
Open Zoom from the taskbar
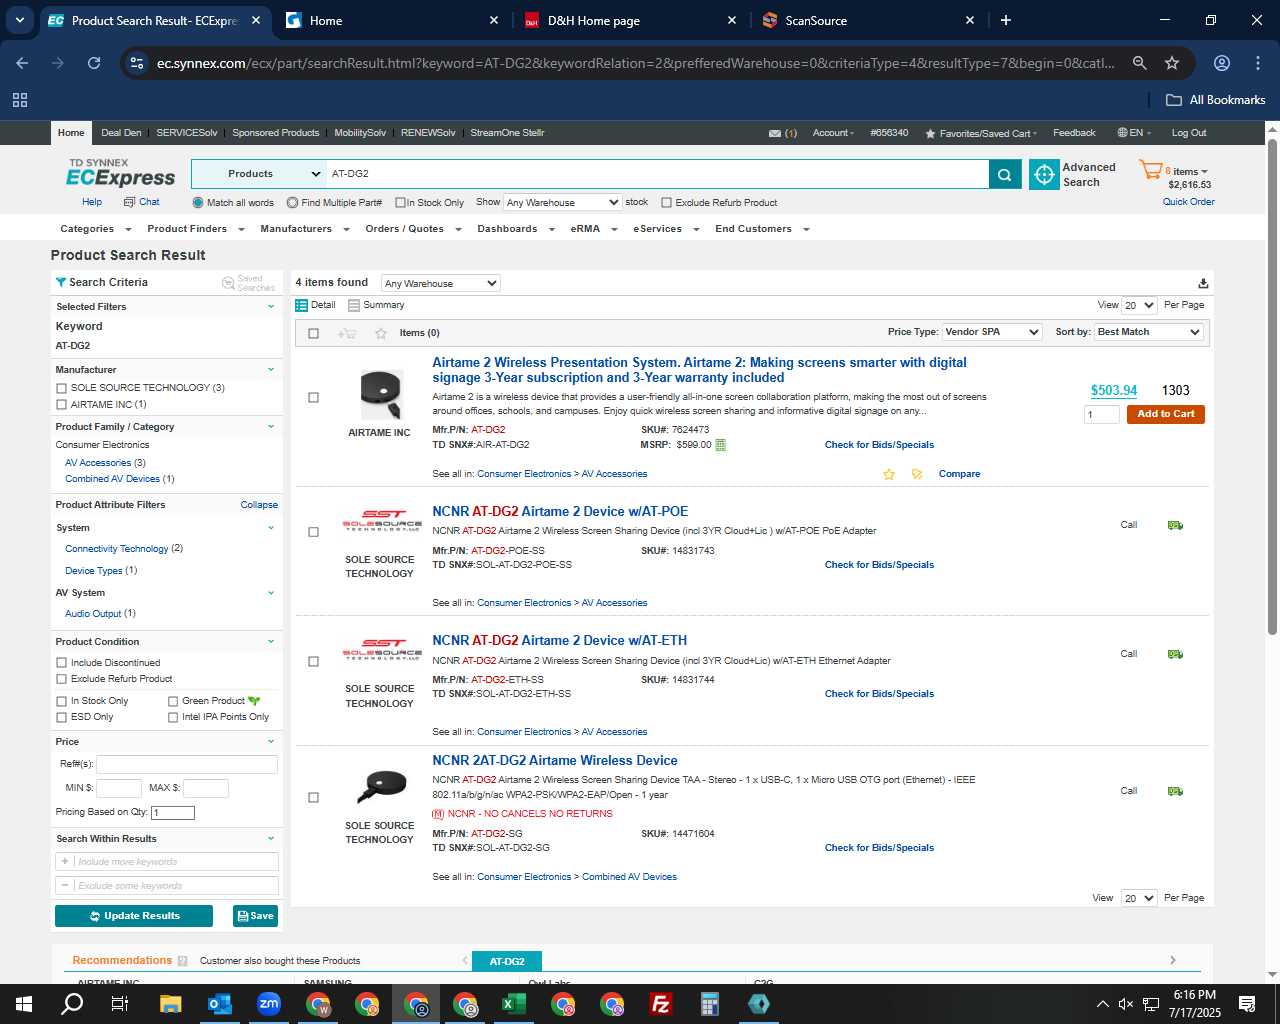pos(269,1004)
